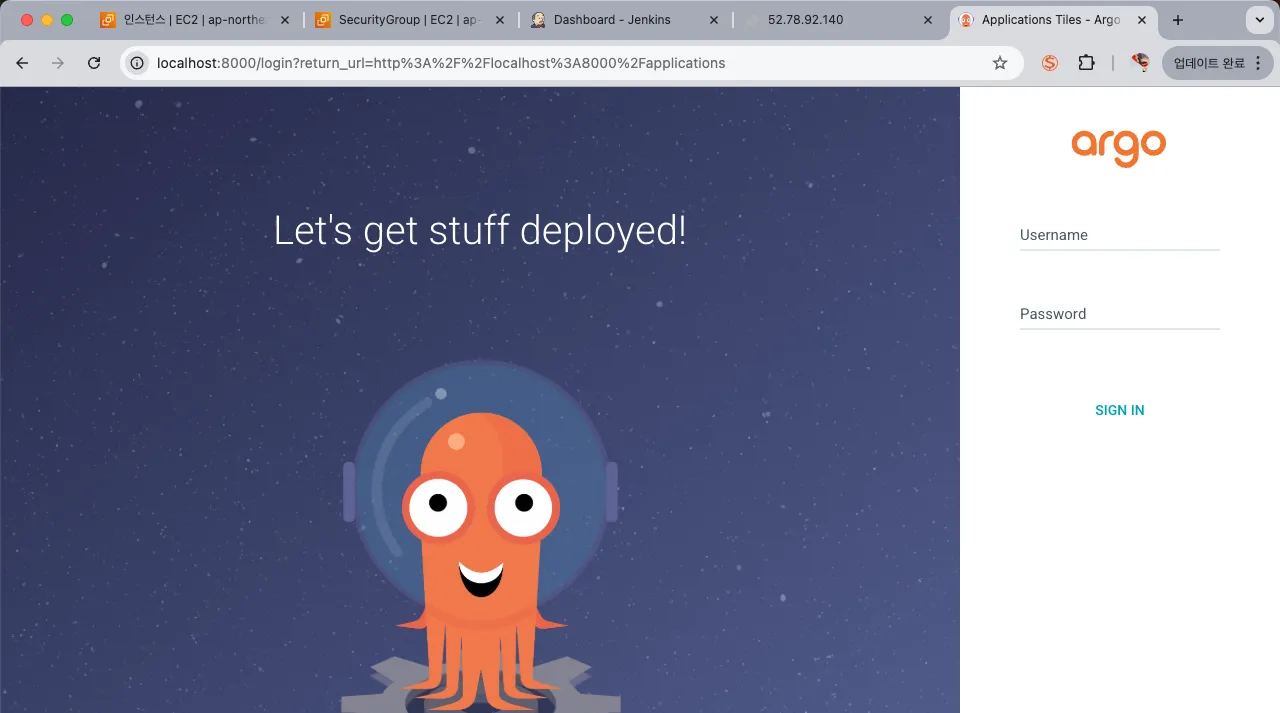The height and width of the screenshot is (713, 1280).
Task: Open the Extensions puzzle icon
Action: click(x=1086, y=63)
